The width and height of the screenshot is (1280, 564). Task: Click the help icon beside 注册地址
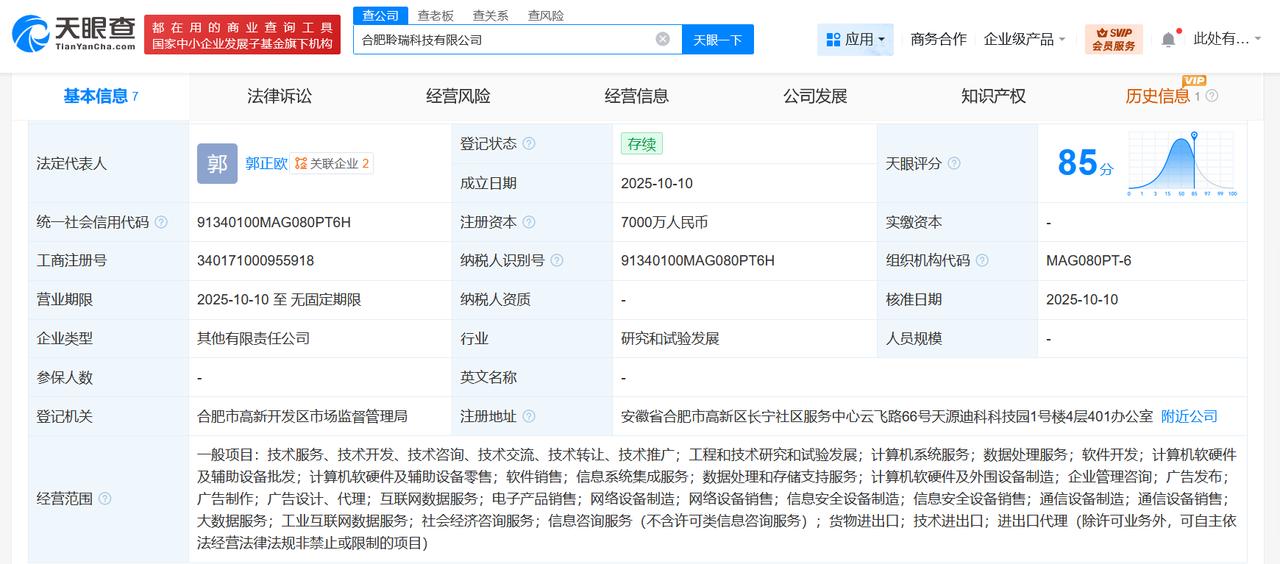coord(529,416)
